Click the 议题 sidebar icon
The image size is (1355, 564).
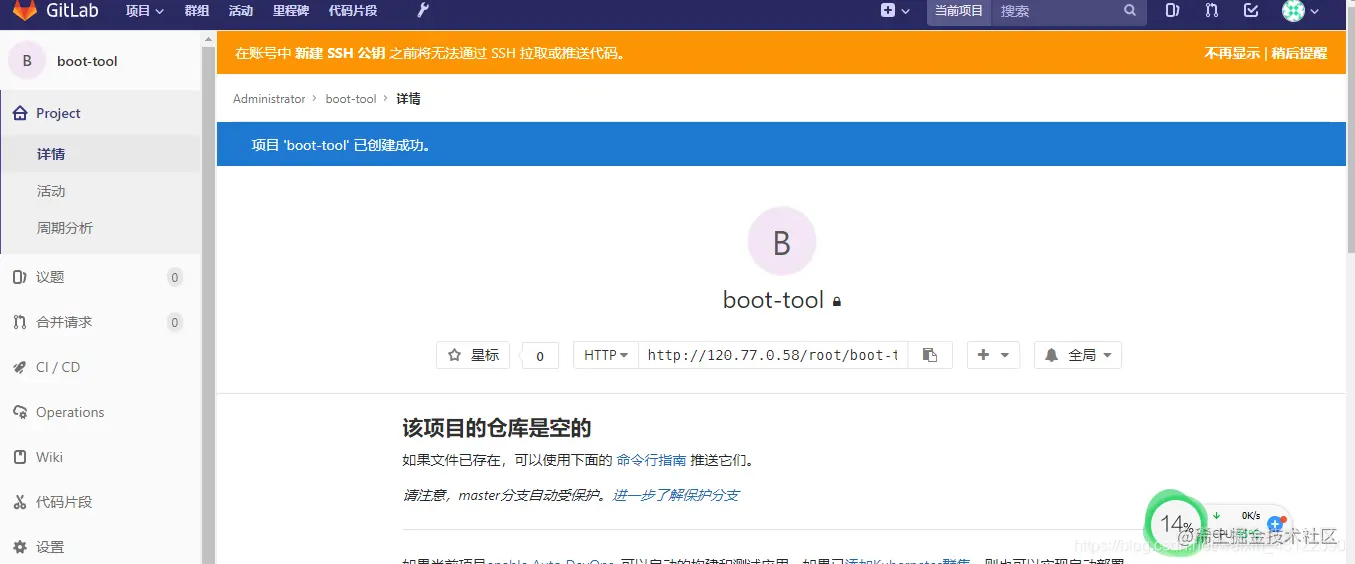(19, 277)
